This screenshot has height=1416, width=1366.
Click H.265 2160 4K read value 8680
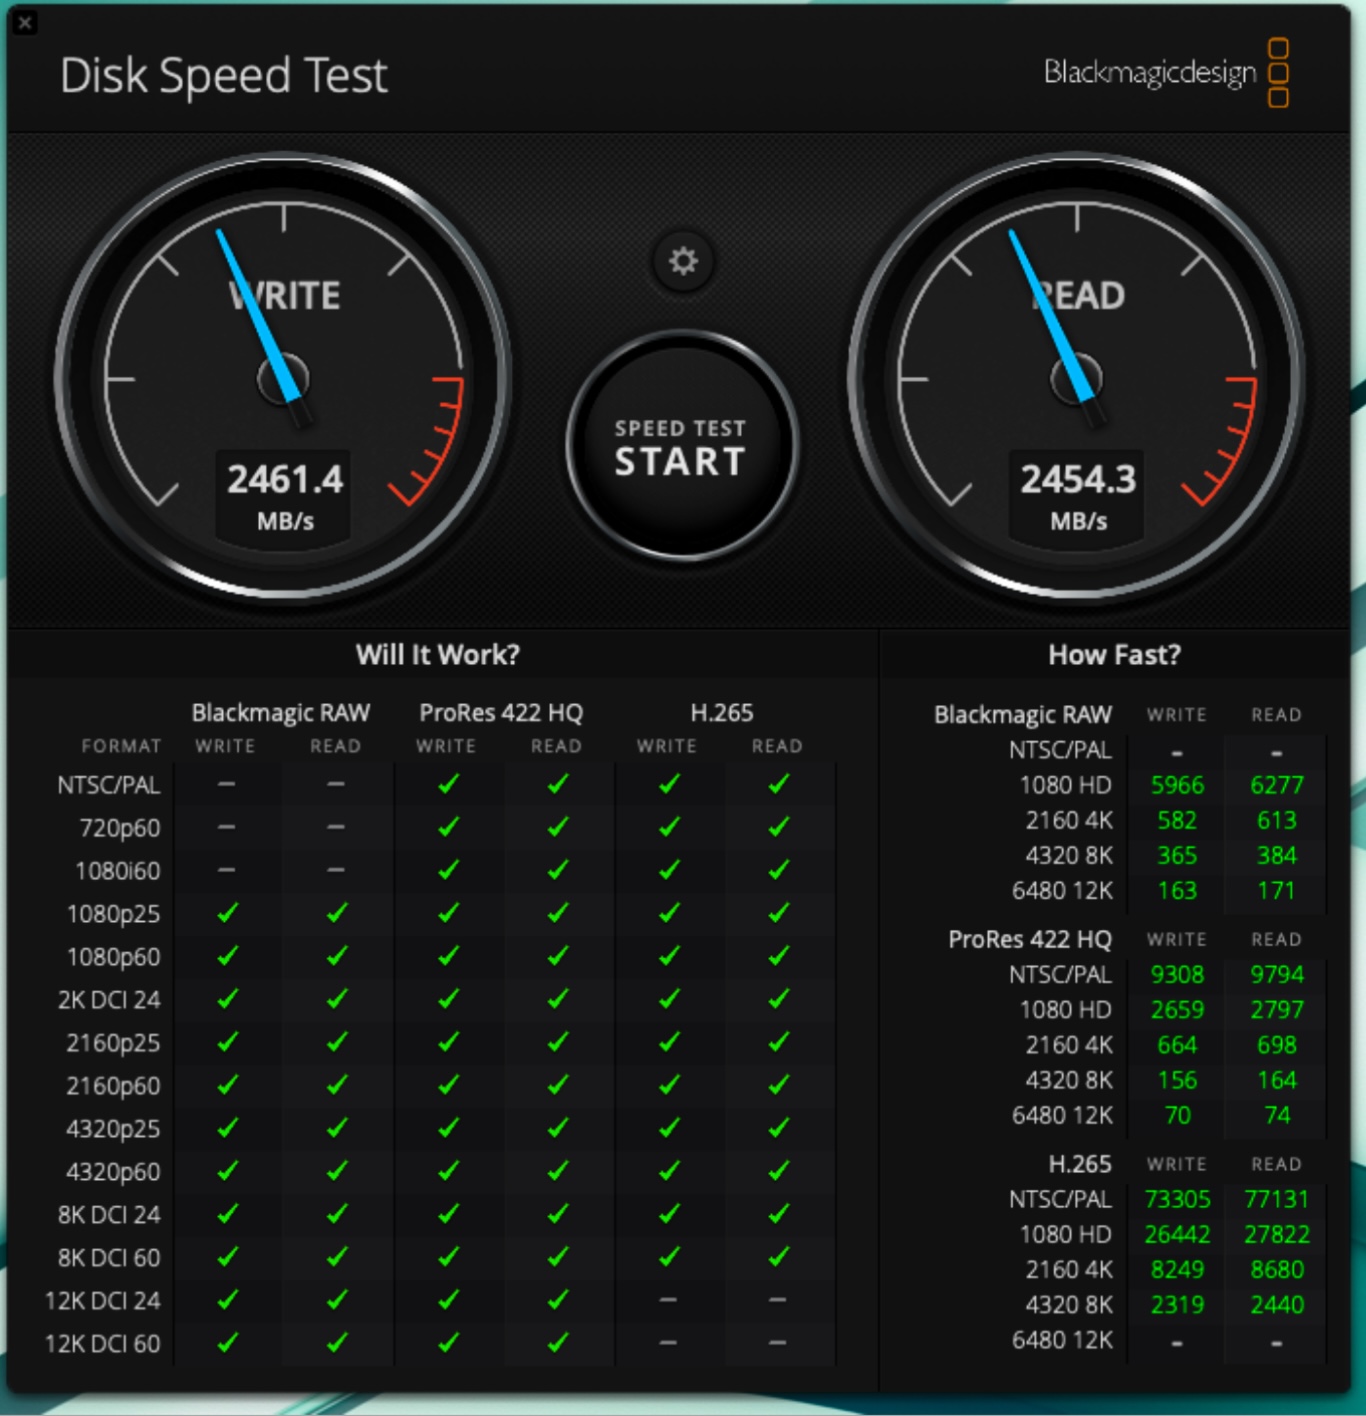coord(1277,1269)
